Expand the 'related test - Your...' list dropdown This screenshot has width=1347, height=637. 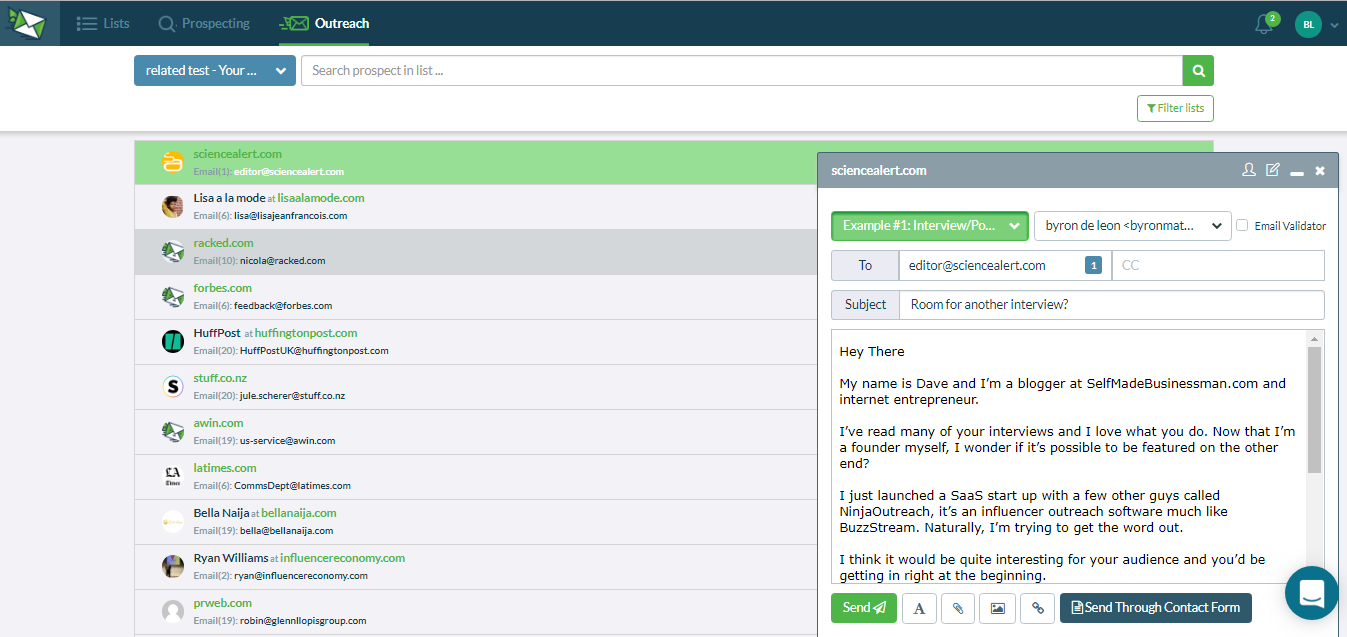click(215, 70)
